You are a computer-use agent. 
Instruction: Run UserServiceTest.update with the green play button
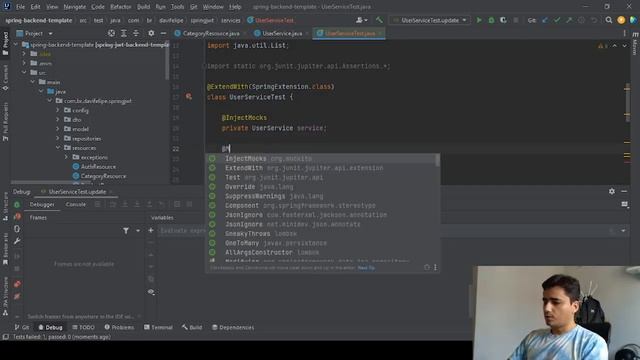pos(479,20)
